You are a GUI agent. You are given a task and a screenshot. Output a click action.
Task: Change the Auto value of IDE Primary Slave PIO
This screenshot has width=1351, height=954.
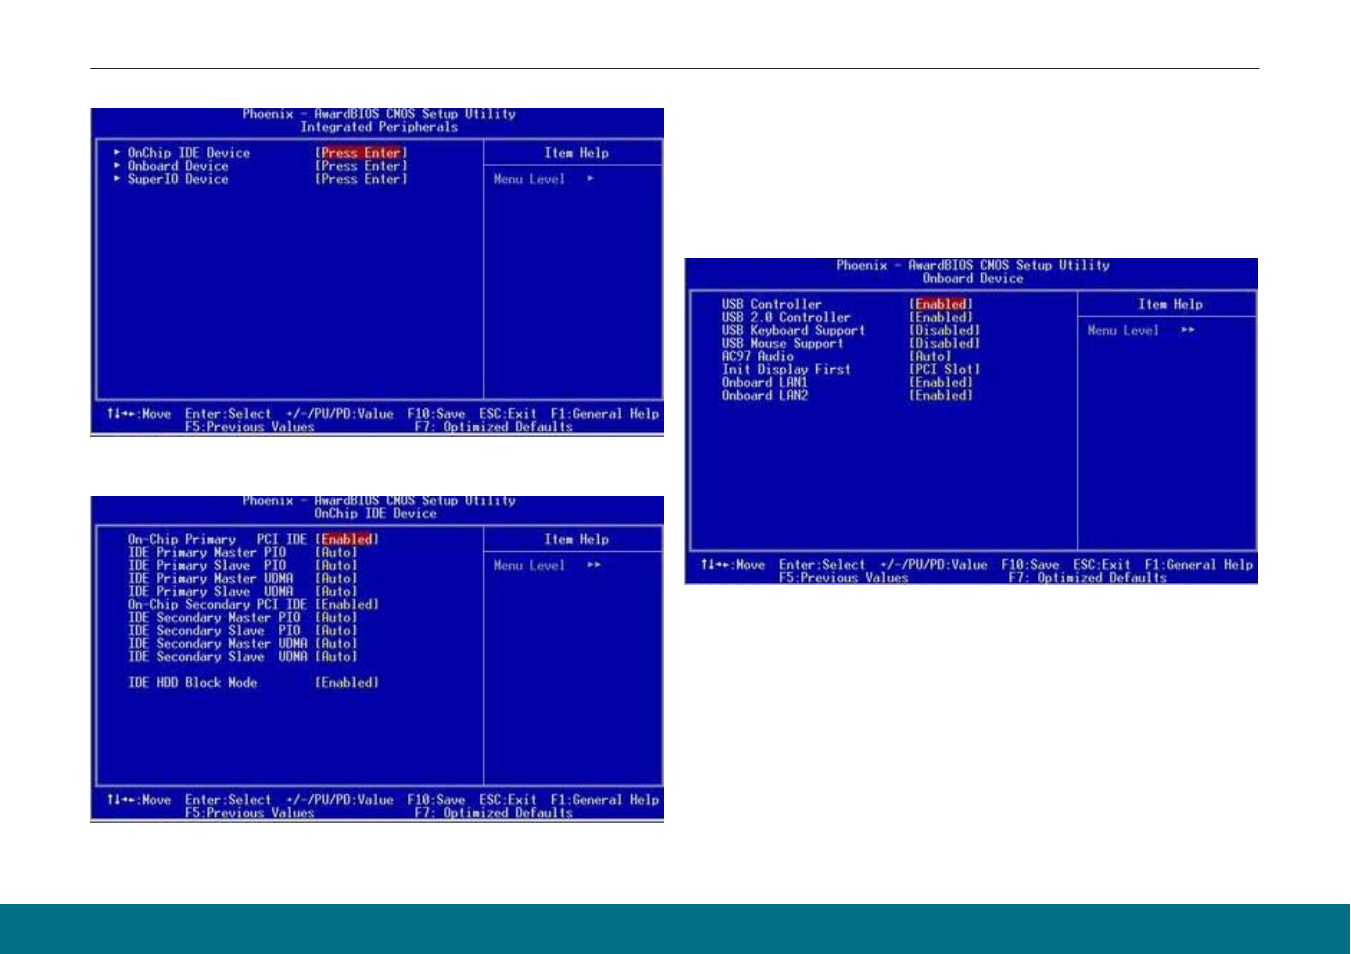336,565
